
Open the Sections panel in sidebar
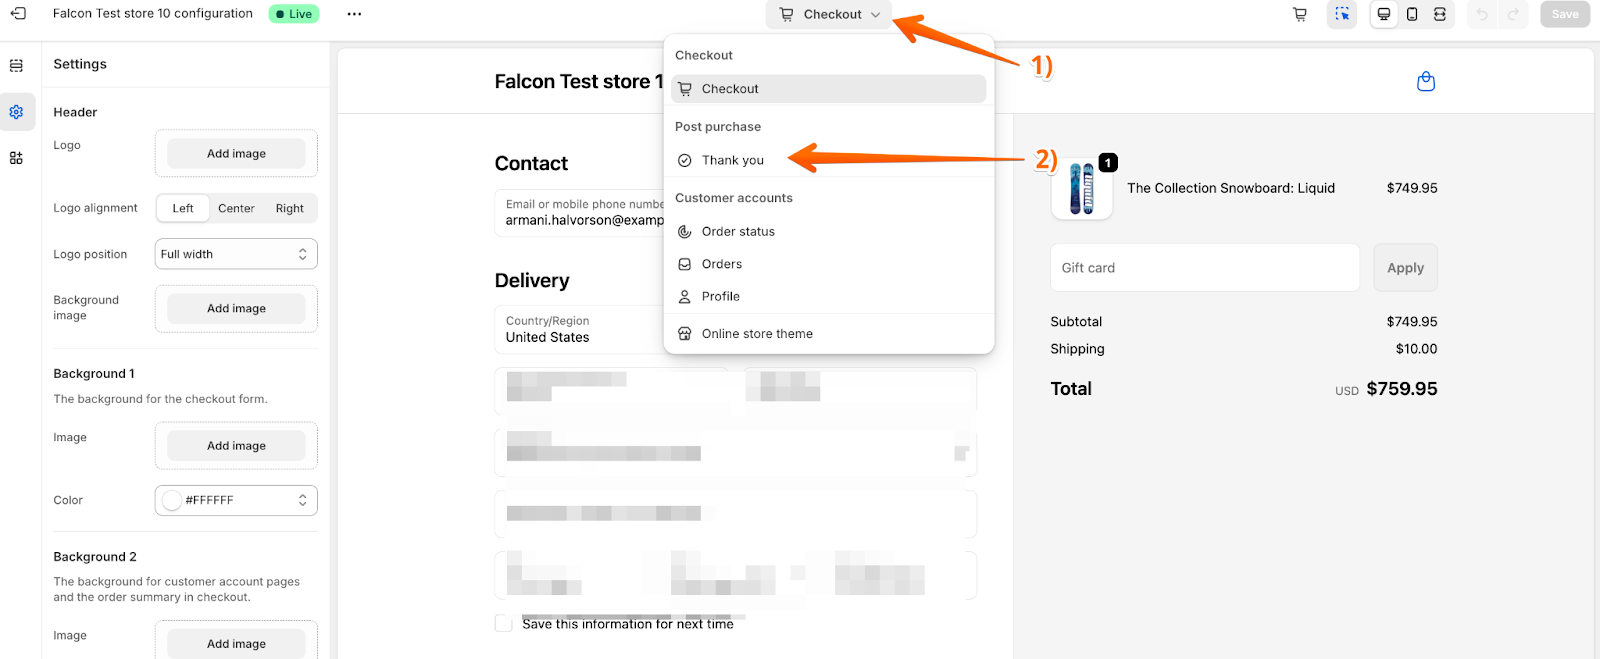click(x=16, y=66)
